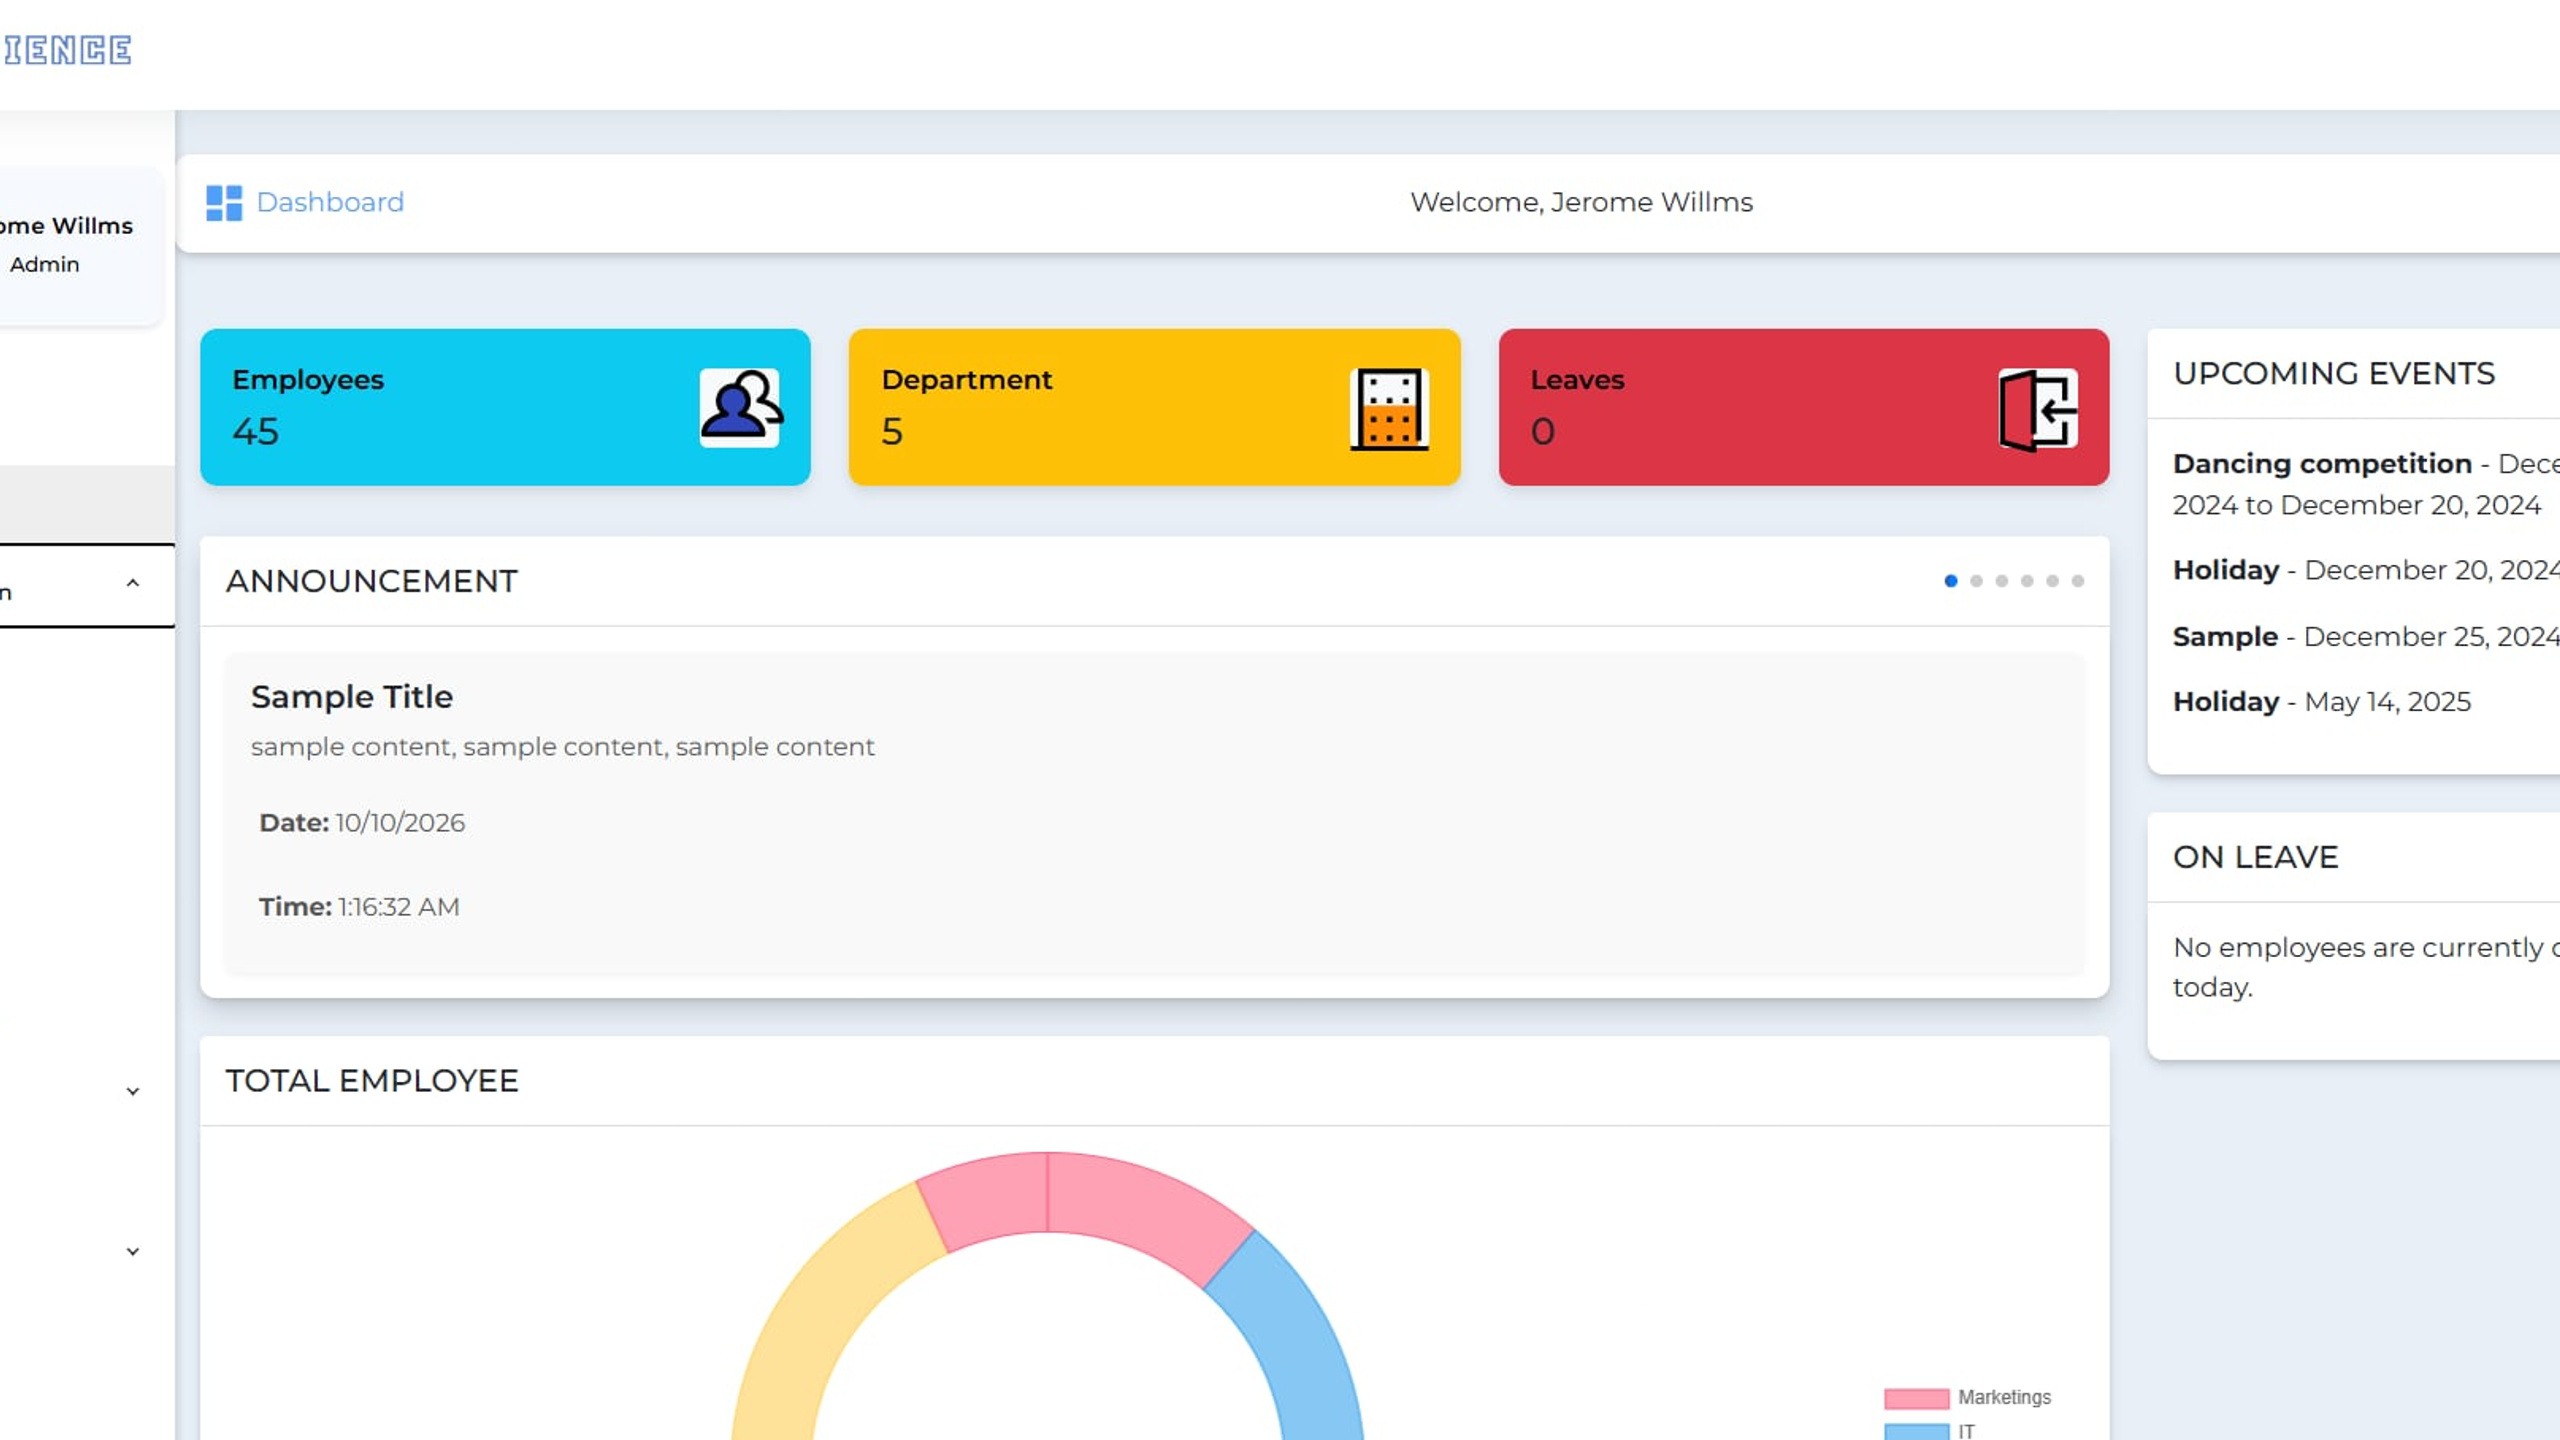Click the Holiday May 14, 2025 event
The width and height of the screenshot is (2560, 1440).
(x=2322, y=702)
